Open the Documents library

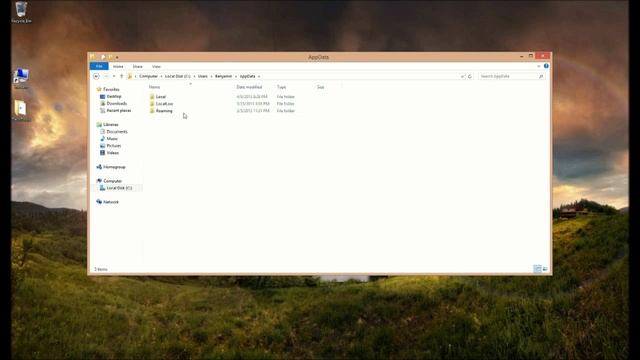pyautogui.click(x=117, y=132)
